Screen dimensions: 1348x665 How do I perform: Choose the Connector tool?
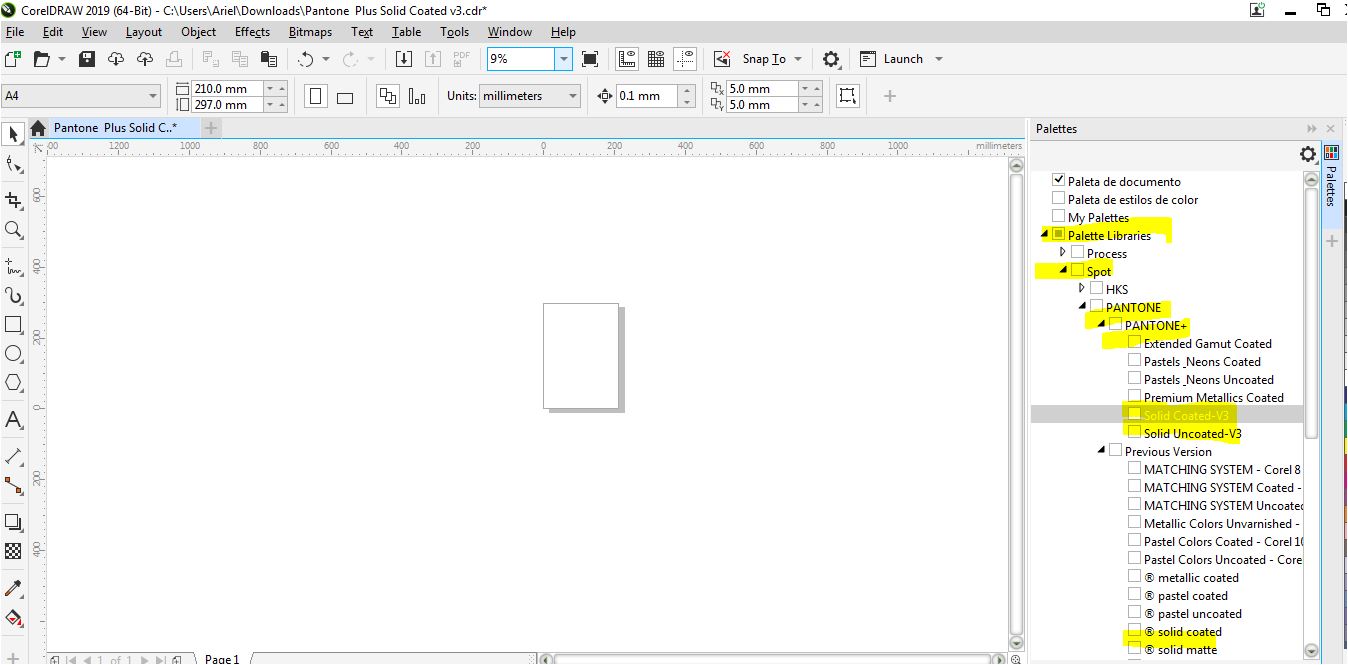point(13,486)
